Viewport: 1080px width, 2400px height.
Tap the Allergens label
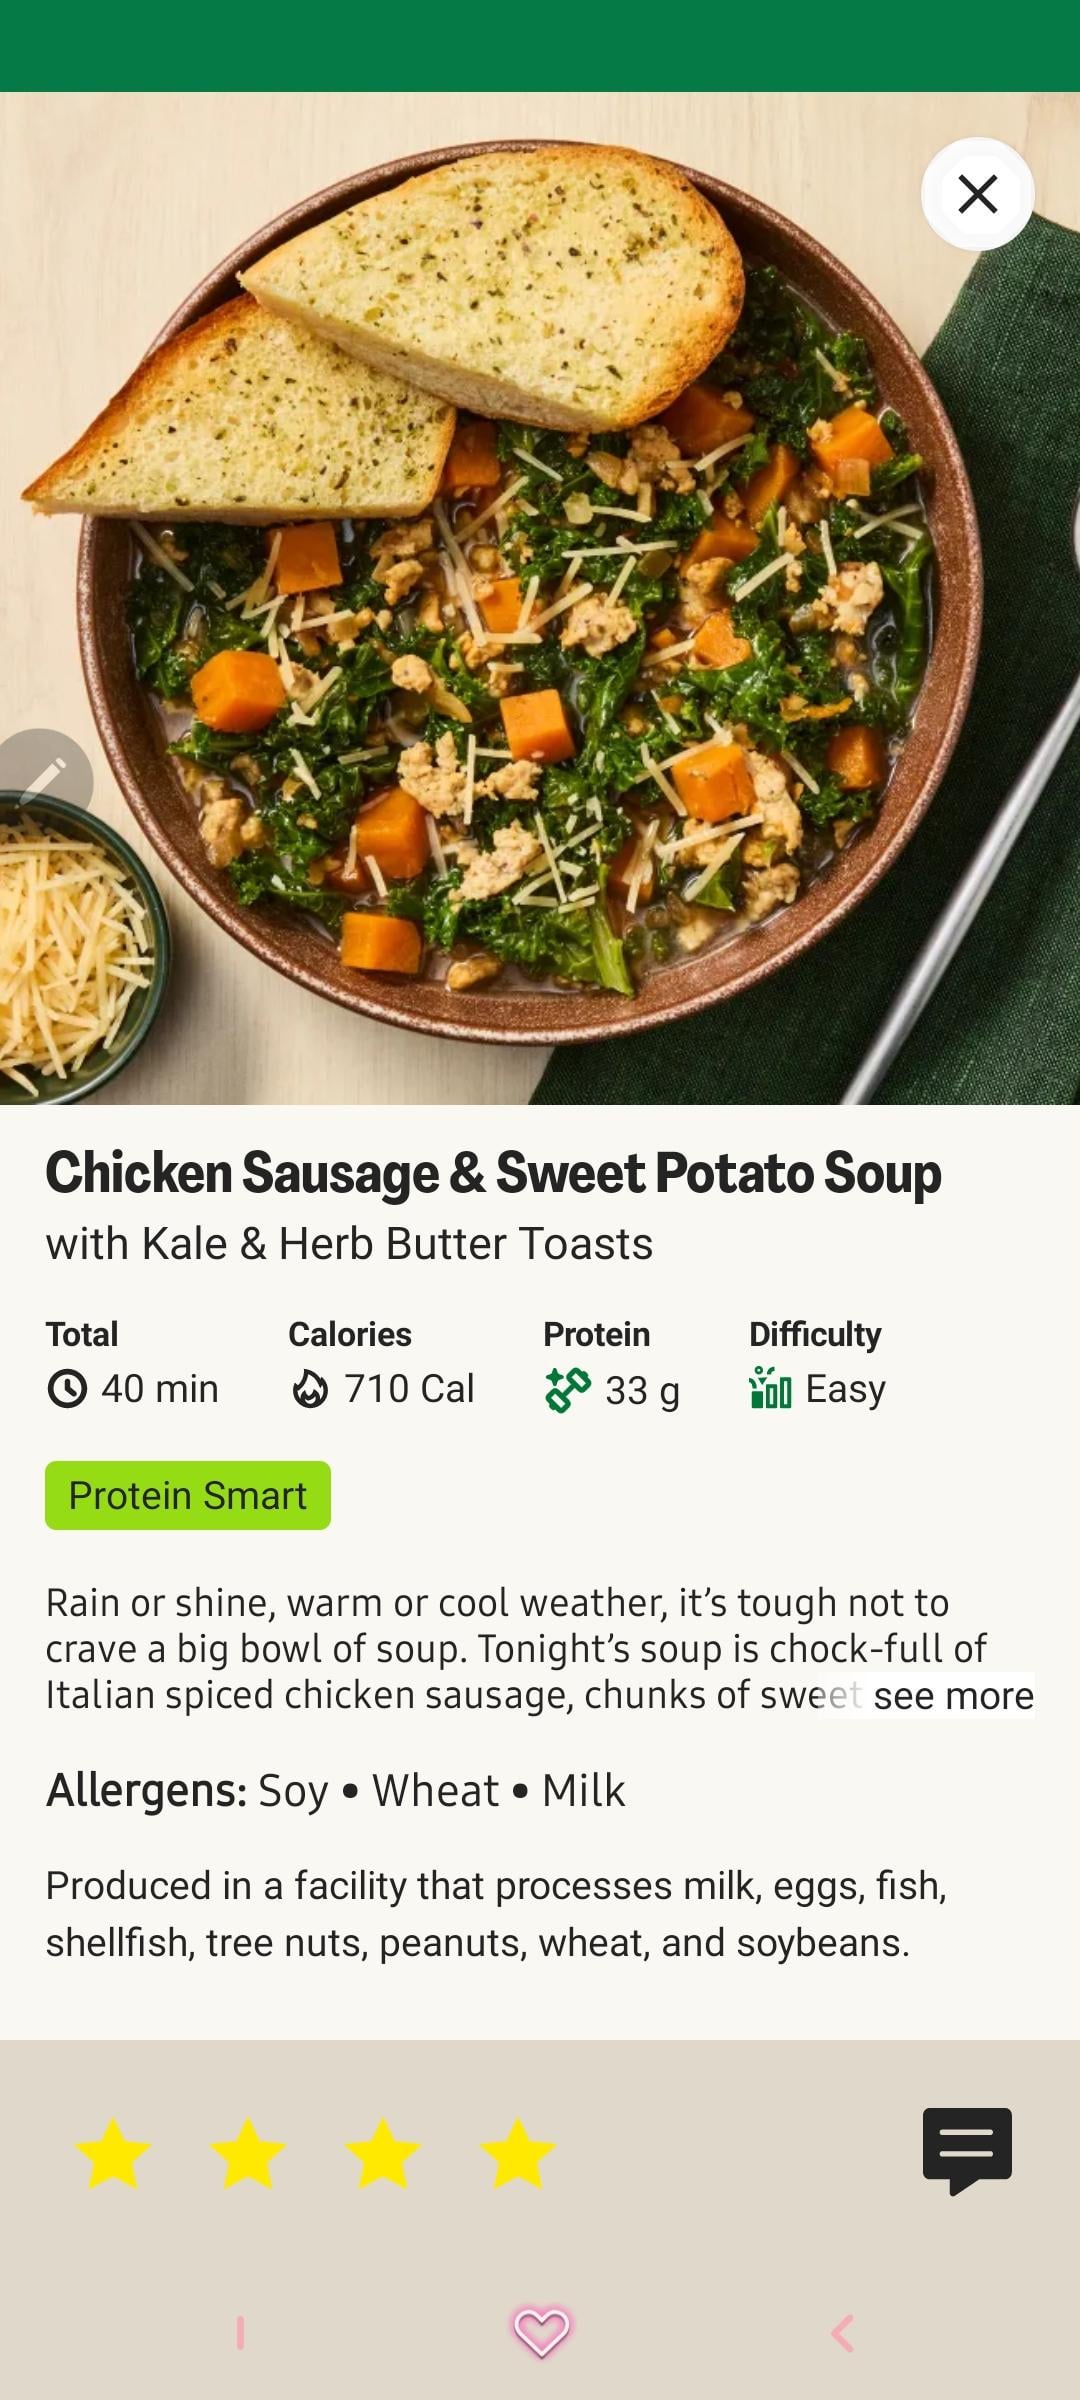(x=146, y=1790)
